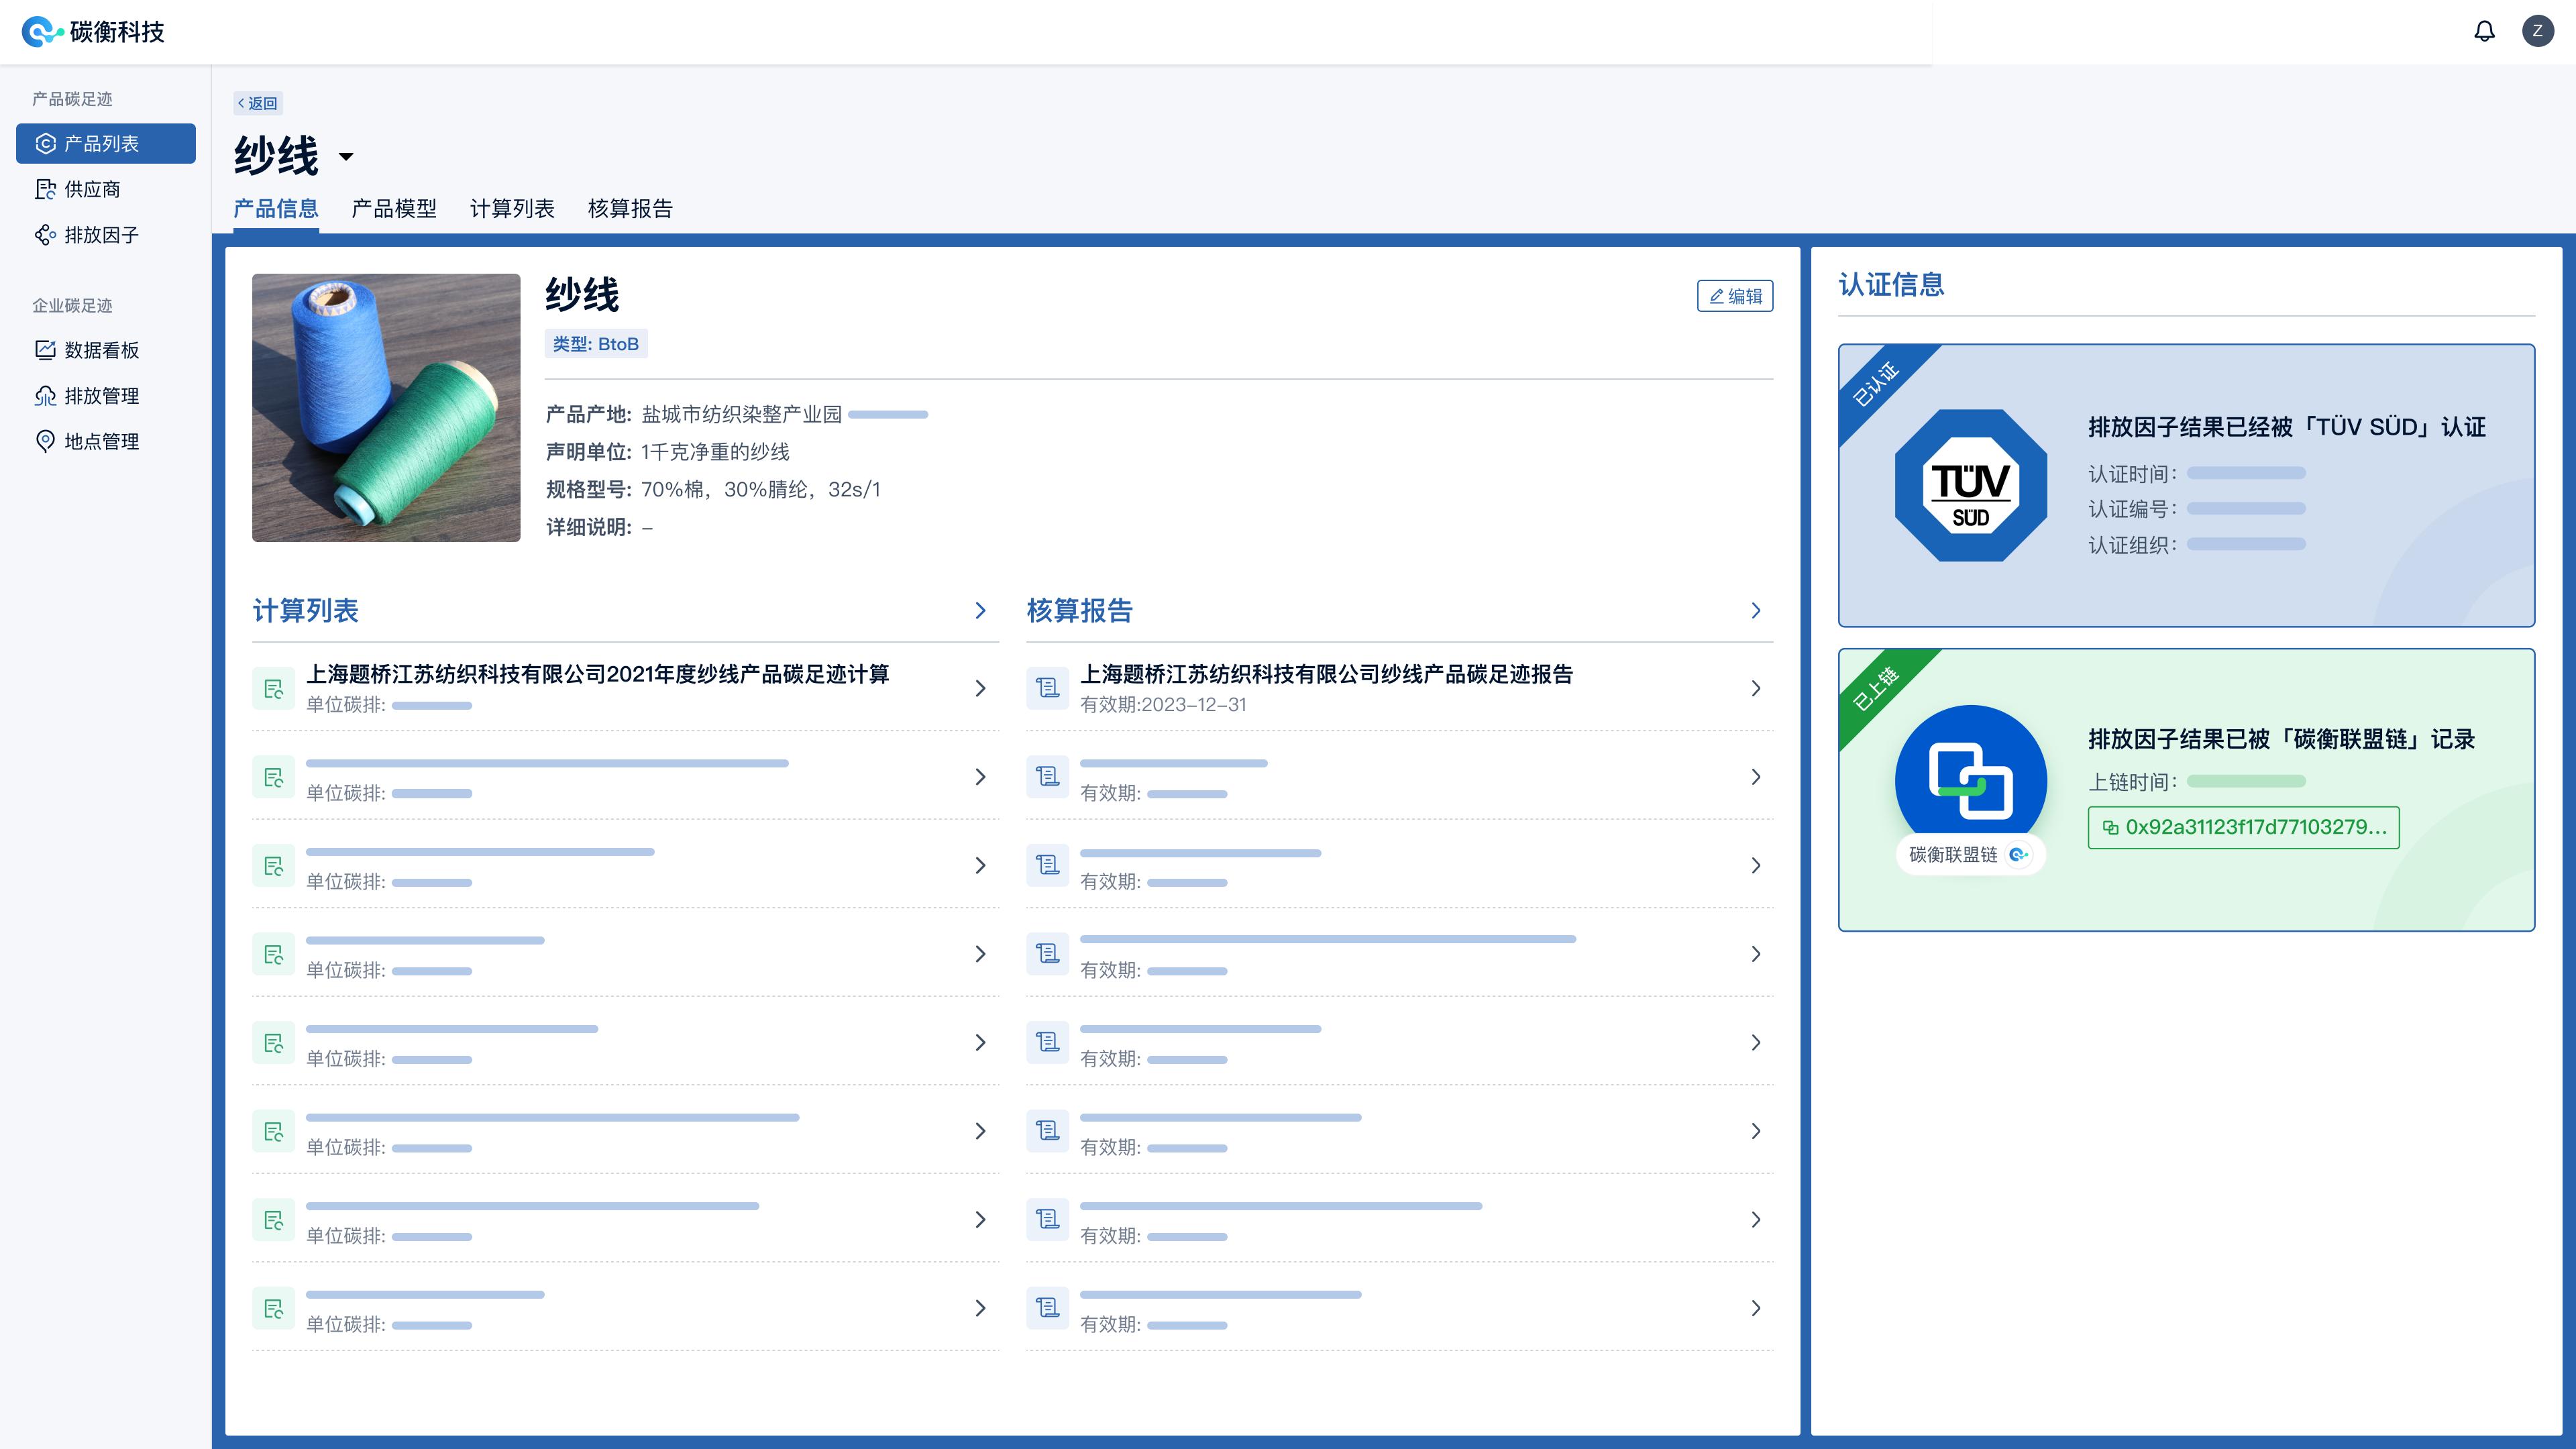Open 纱线产品碳足迹报告 valid until 2023-12-31
Screen dimensions: 2576x1449
[x=1326, y=687]
